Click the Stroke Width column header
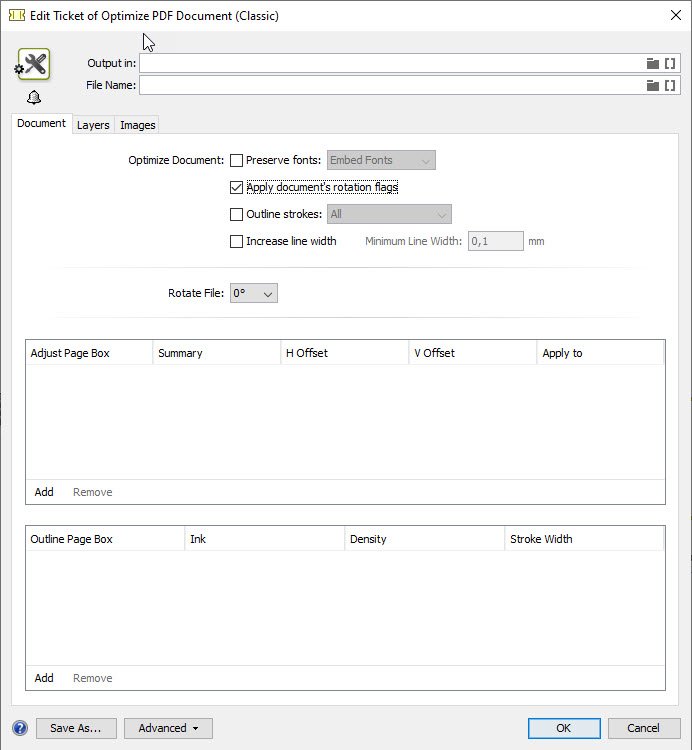692x750 pixels. pos(584,539)
